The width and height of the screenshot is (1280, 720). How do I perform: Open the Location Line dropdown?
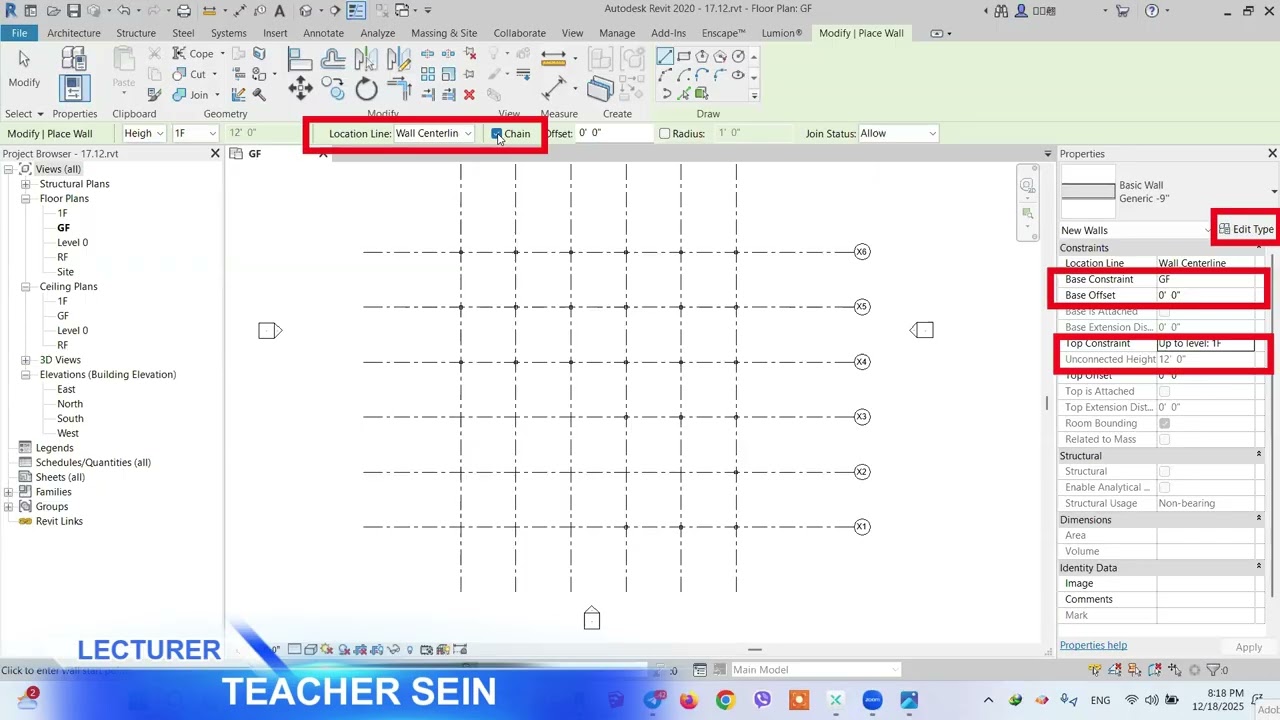[x=434, y=134]
